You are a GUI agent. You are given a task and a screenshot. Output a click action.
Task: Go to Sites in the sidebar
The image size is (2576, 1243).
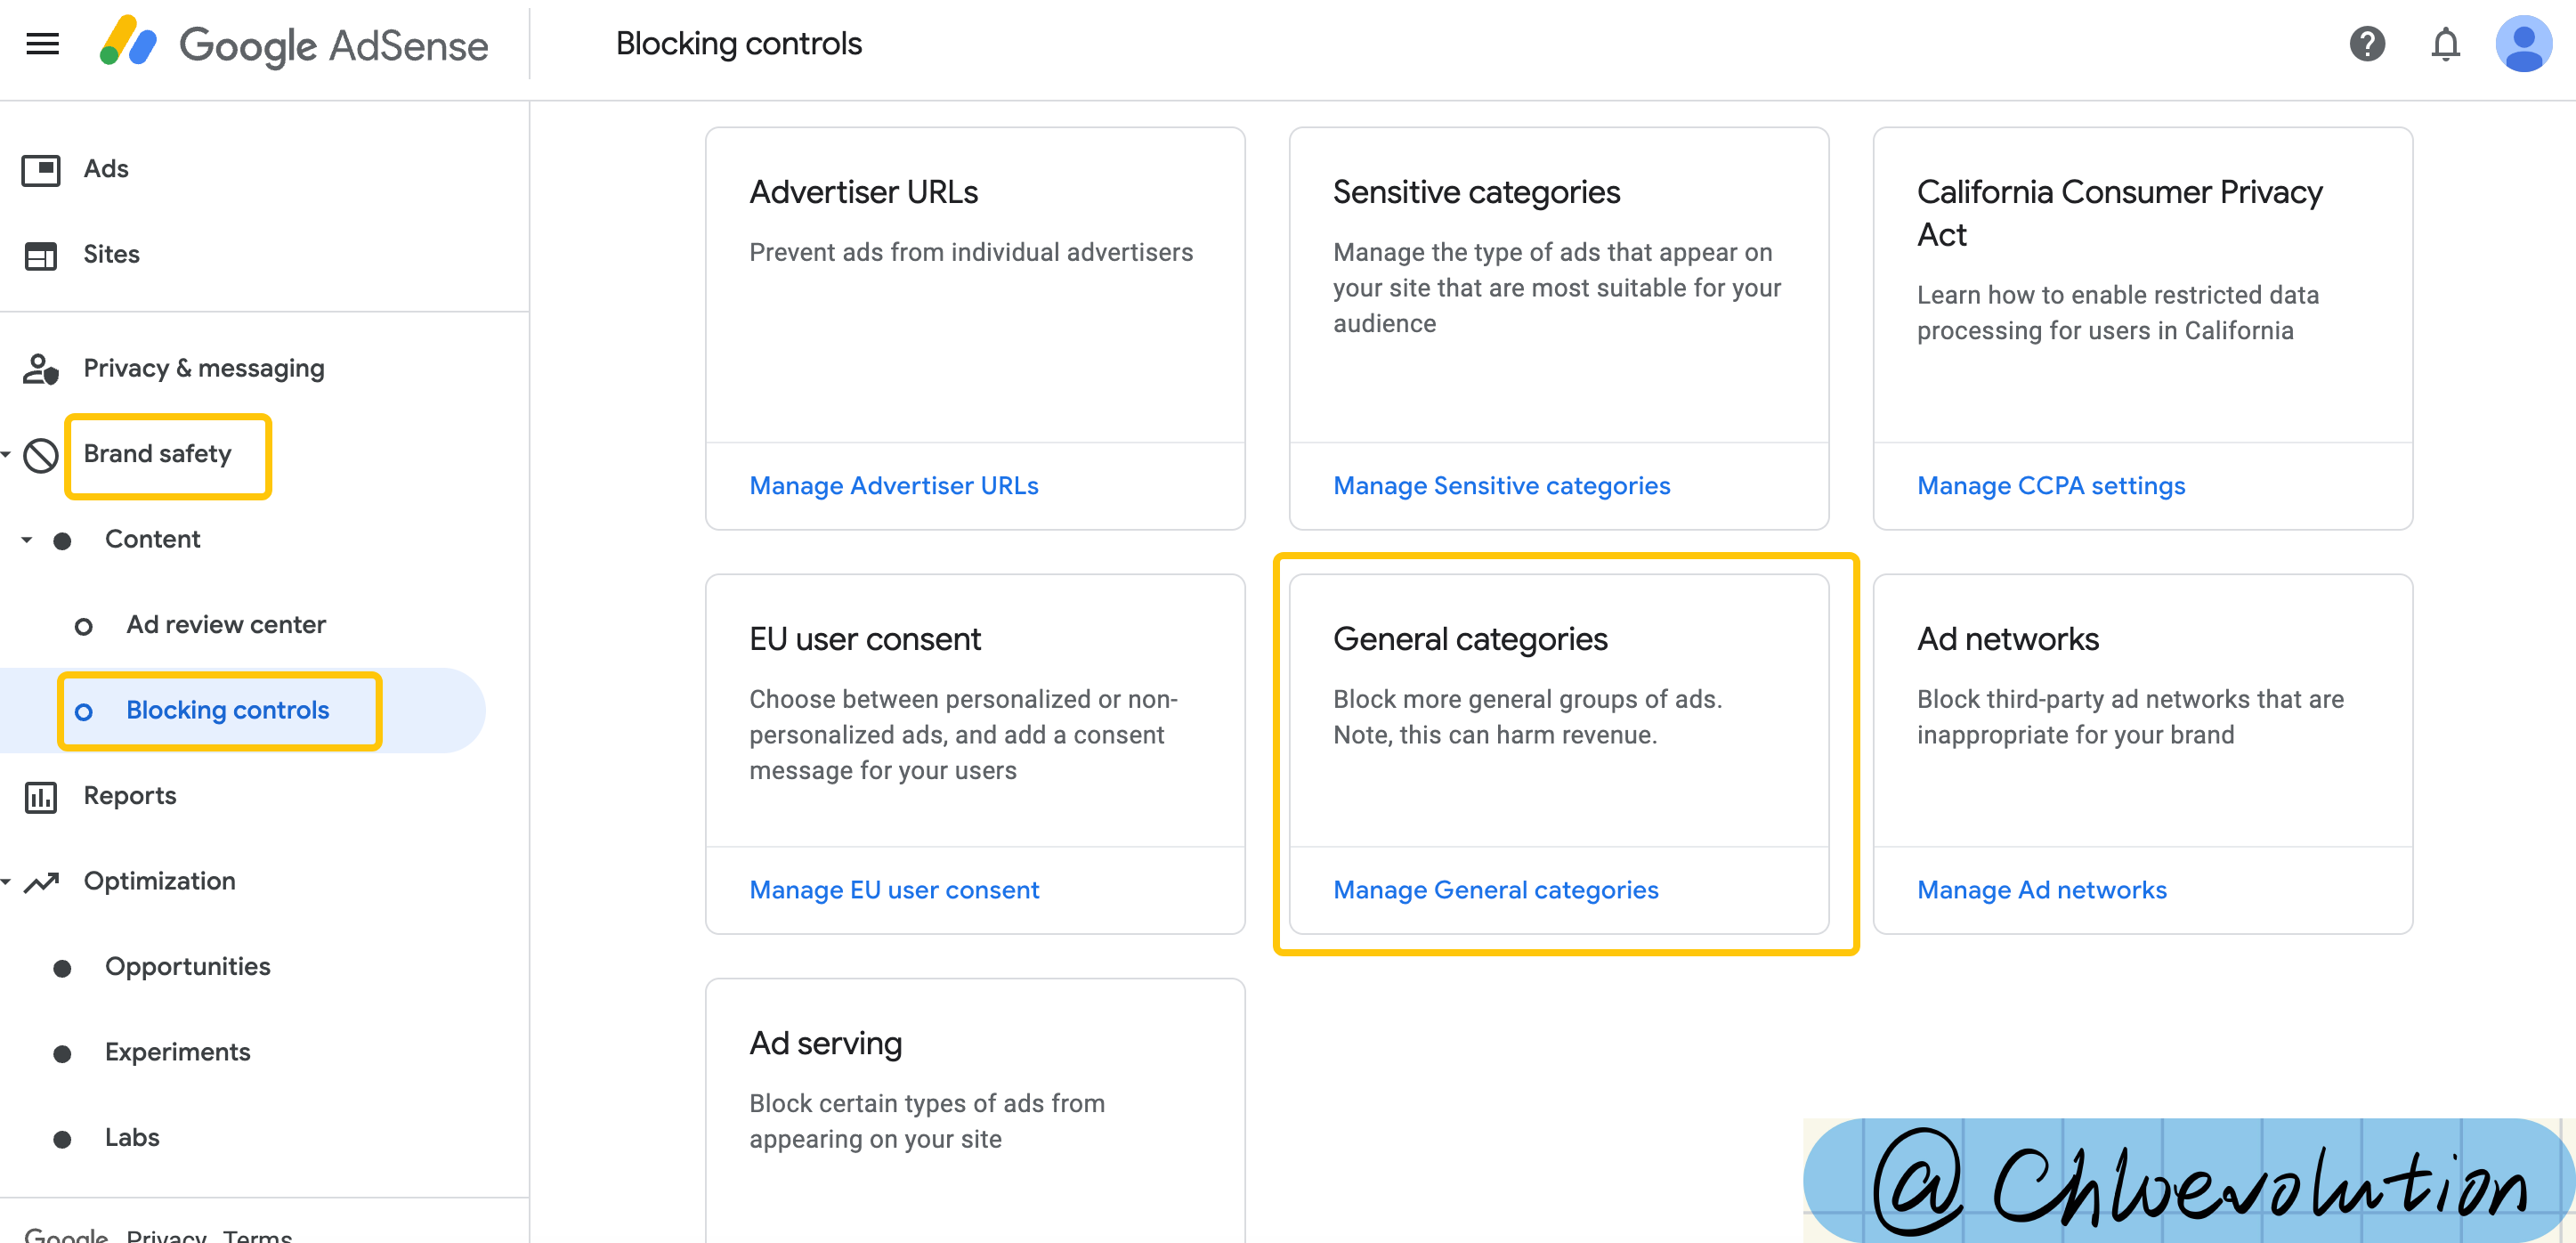111,255
